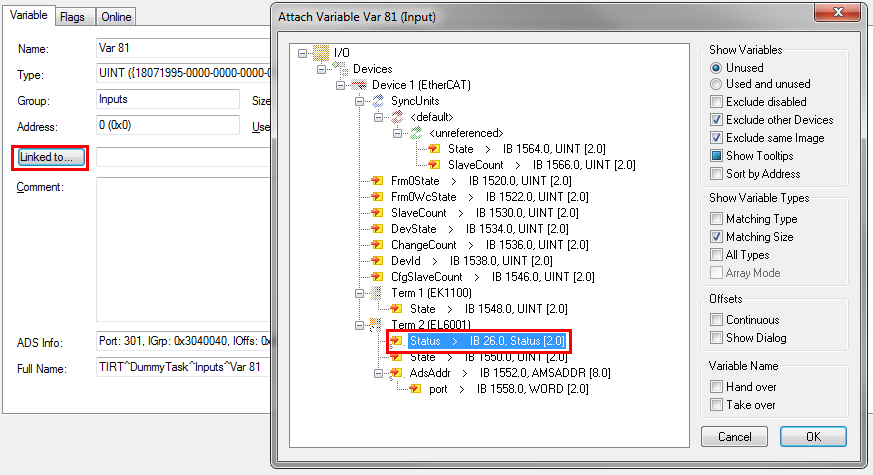Collapse the SyncUnits node
Viewport: 873px width, 475px height.
[359, 101]
